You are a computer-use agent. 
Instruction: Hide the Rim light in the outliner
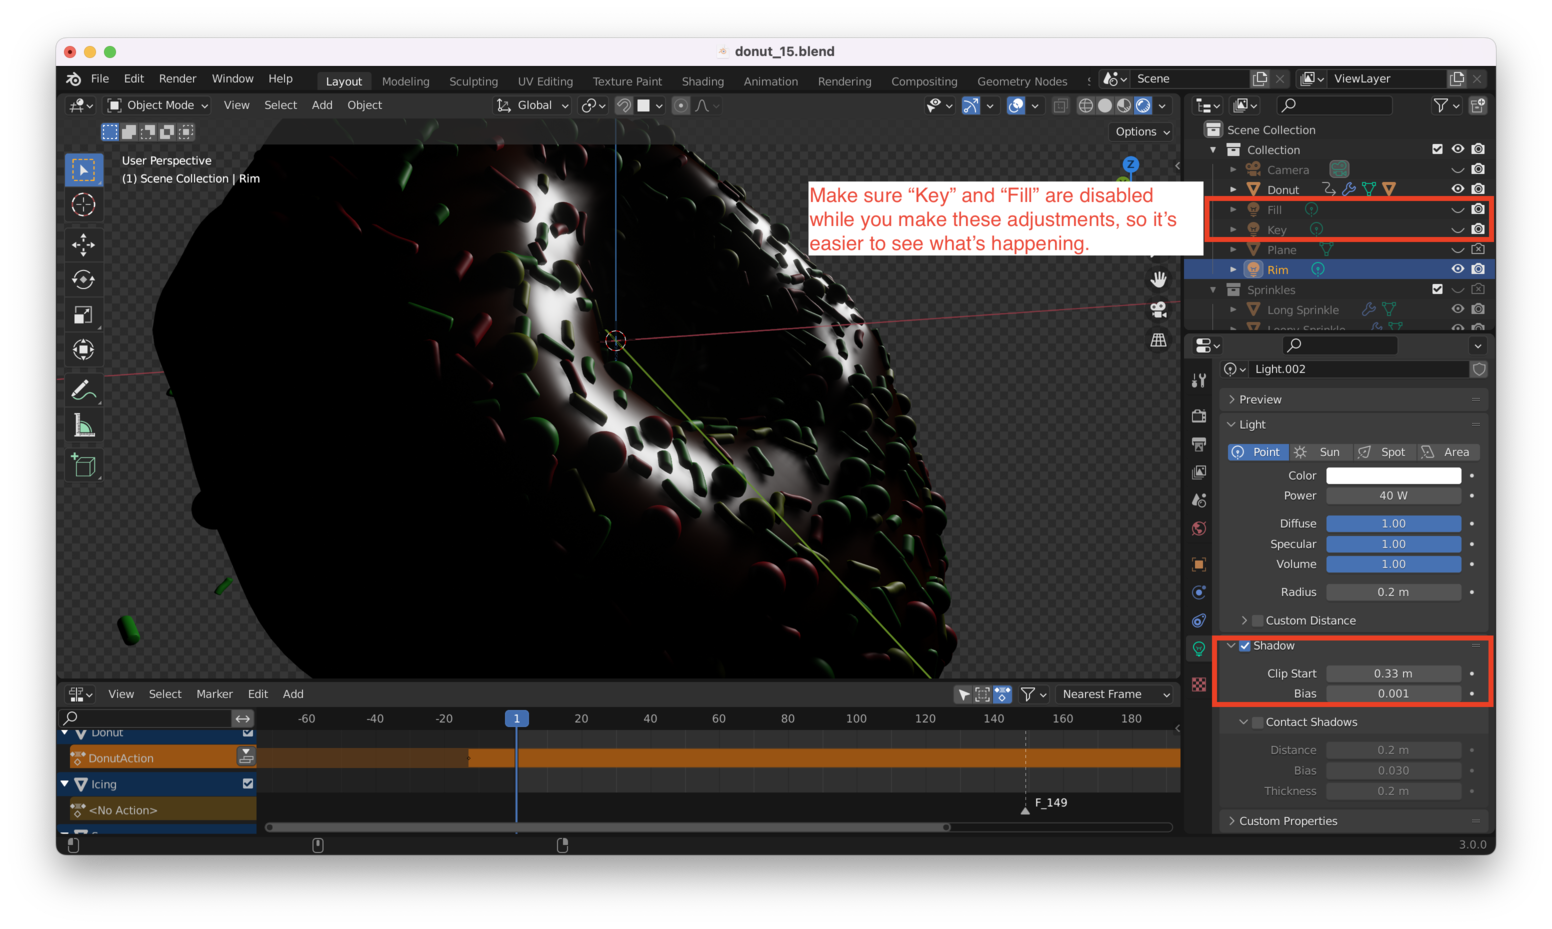1457,269
